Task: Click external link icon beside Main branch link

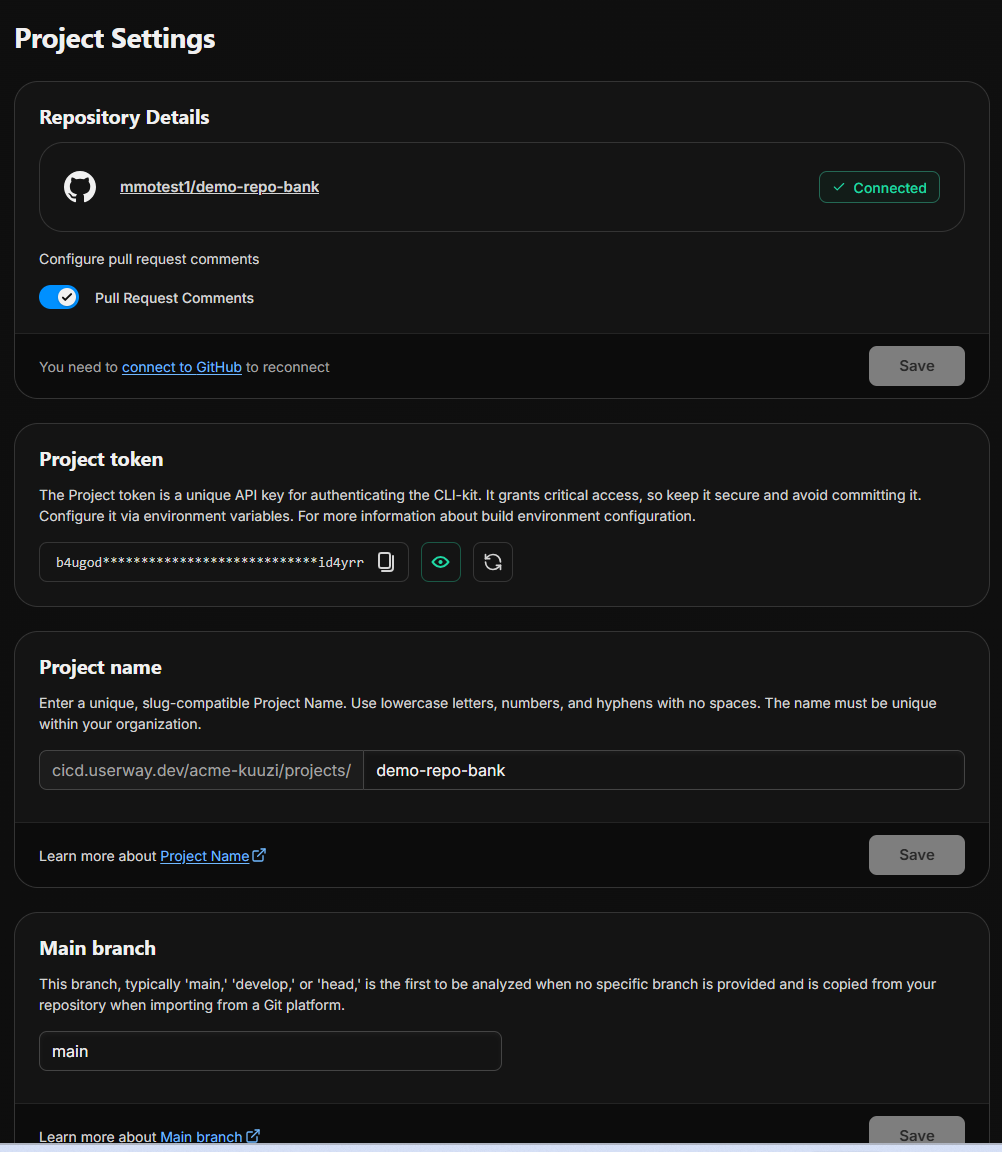Action: pos(253,1136)
